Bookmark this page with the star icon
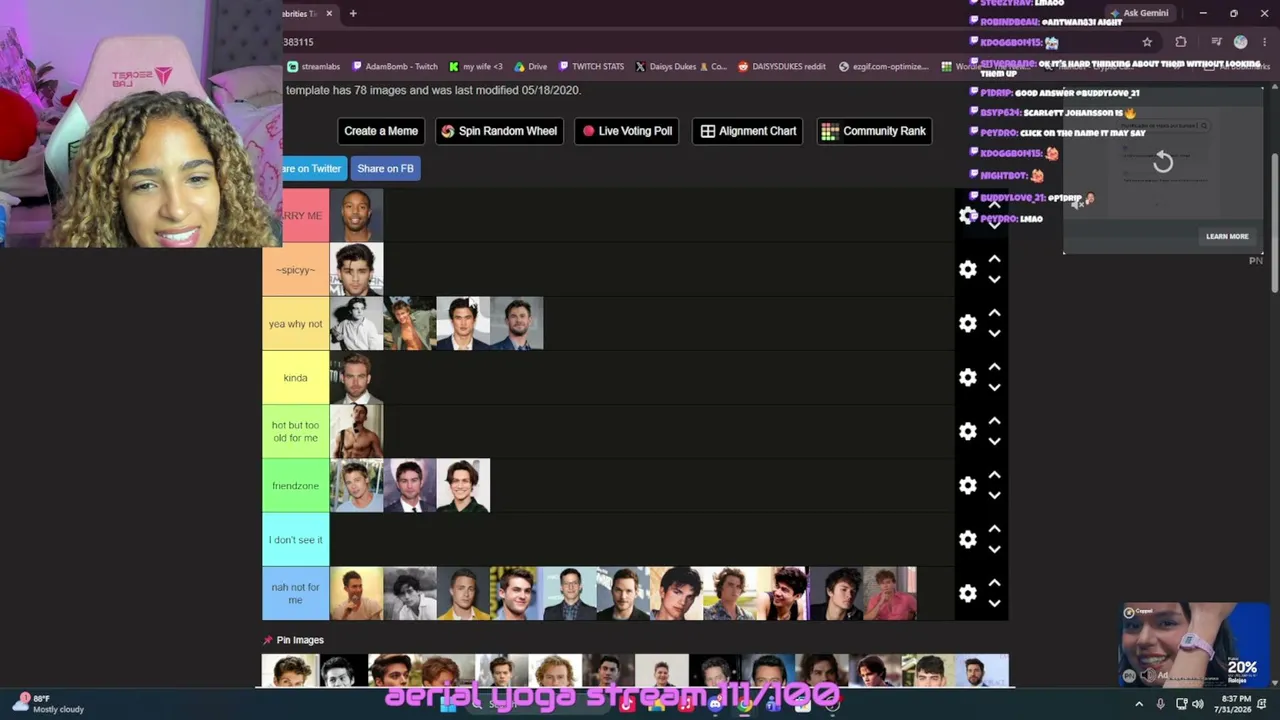Screen dimensions: 1280x720 [x=1147, y=42]
